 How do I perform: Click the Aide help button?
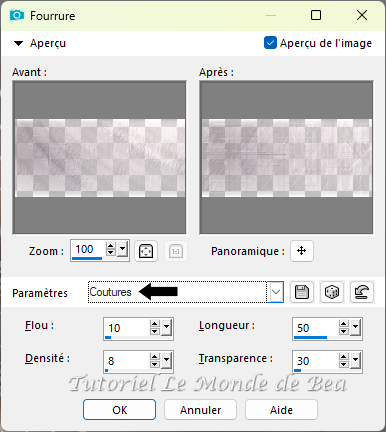coord(281,410)
